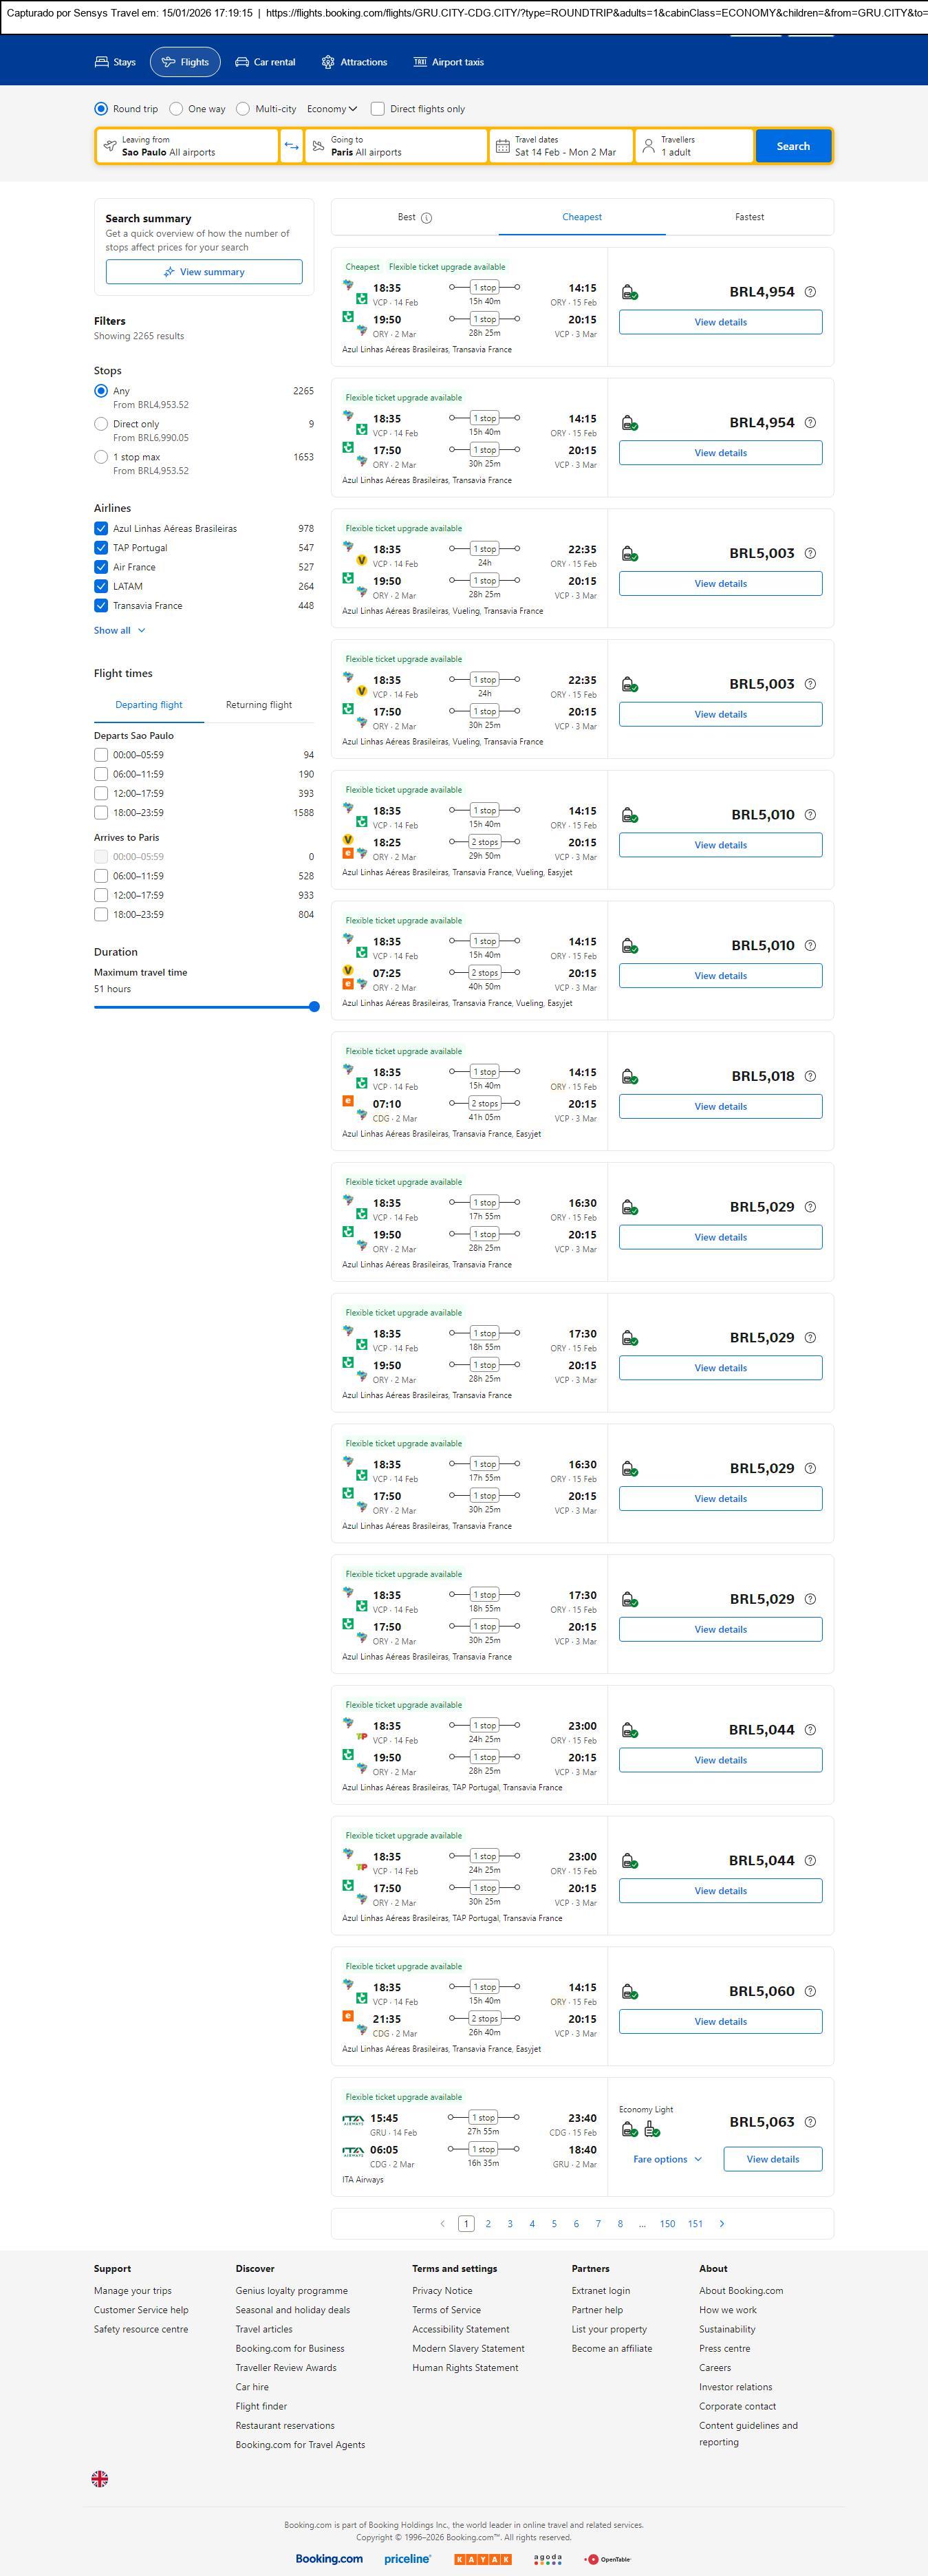This screenshot has width=928, height=2576.
Task: Switch to the Returning flight tab
Action: (x=259, y=705)
